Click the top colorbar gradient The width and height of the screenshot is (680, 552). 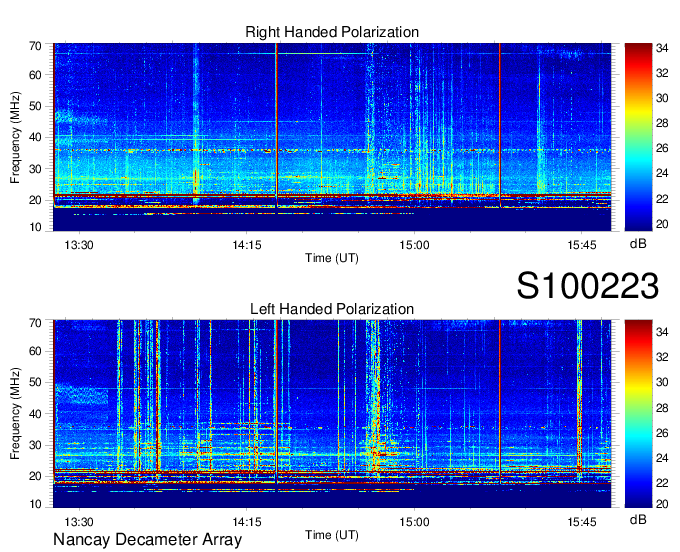pos(638,137)
